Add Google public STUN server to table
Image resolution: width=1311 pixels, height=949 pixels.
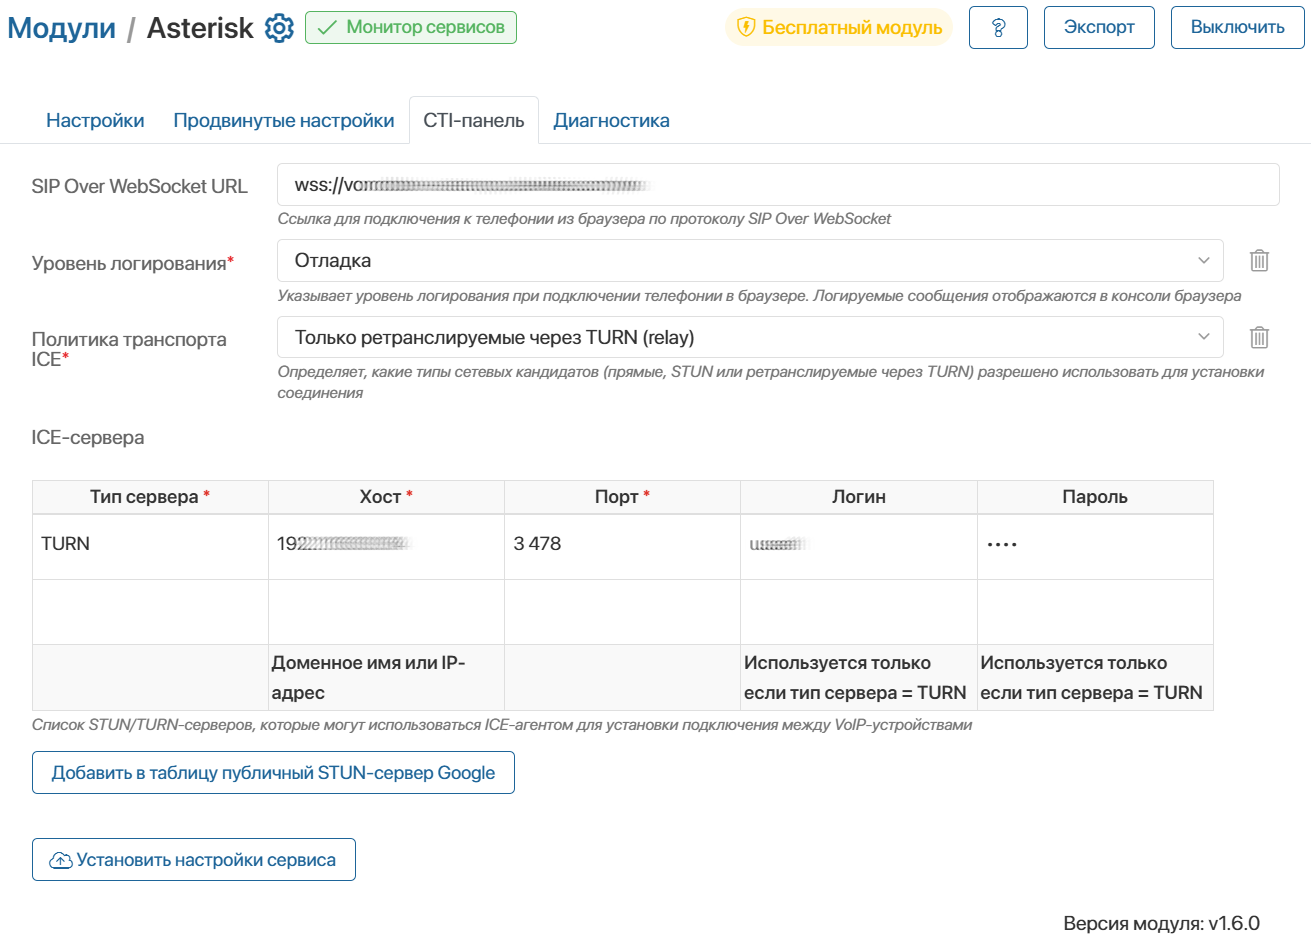pyautogui.click(x=273, y=773)
